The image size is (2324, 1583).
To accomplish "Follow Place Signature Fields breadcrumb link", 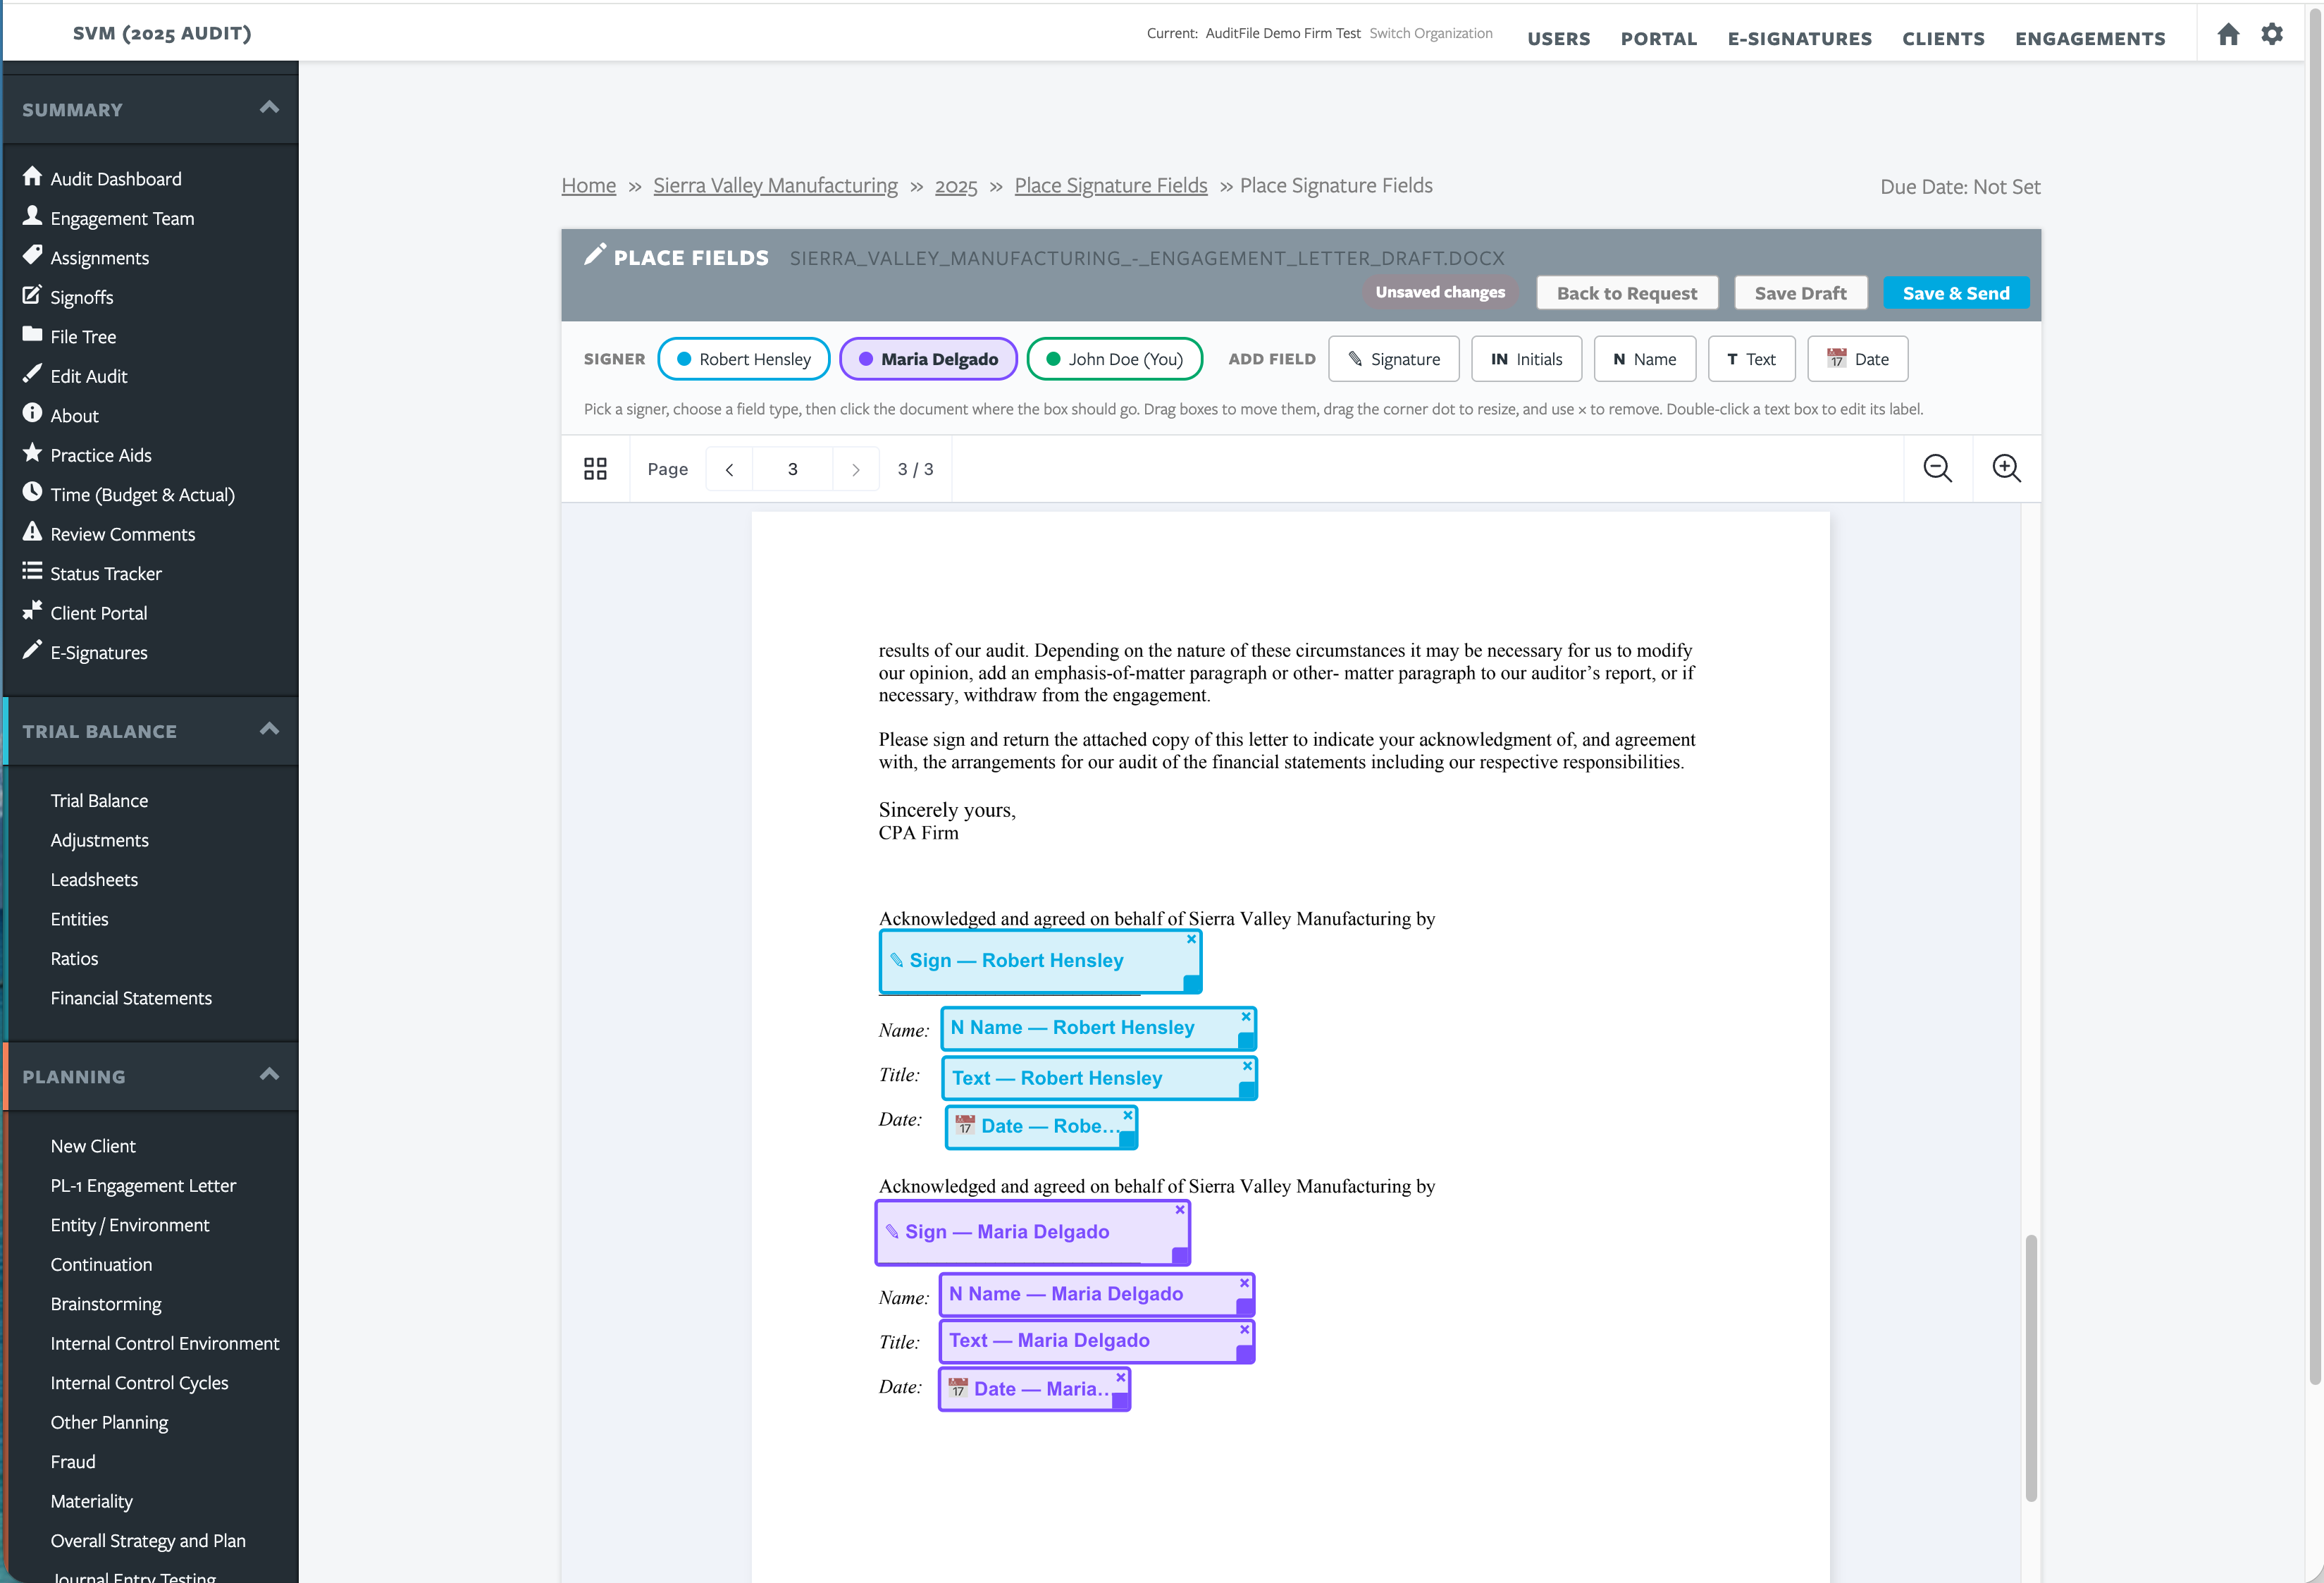I will (x=1110, y=186).
